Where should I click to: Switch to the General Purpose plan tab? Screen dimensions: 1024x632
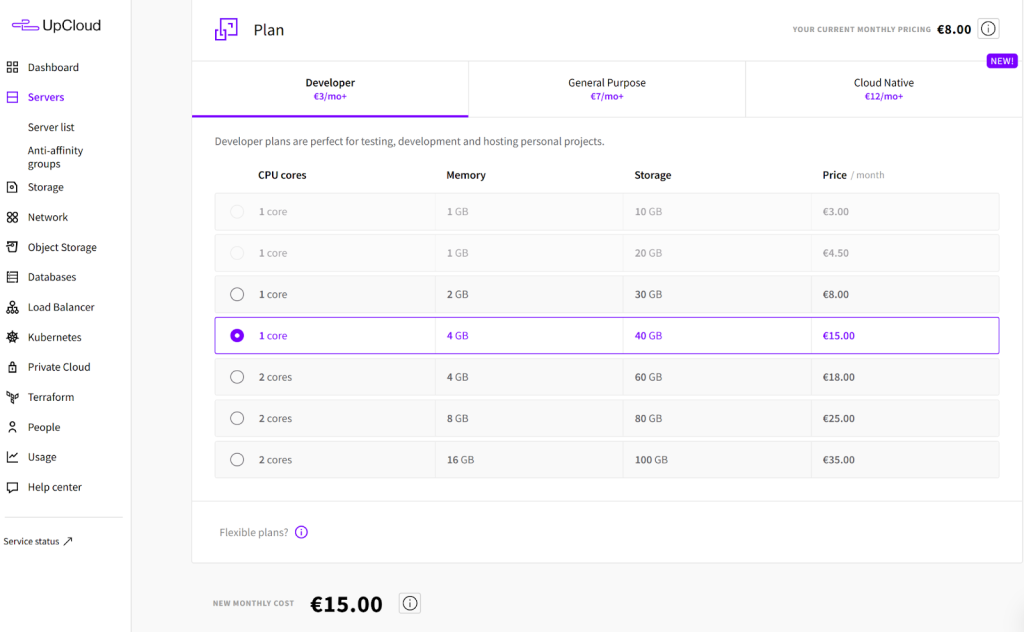pyautogui.click(x=606, y=89)
